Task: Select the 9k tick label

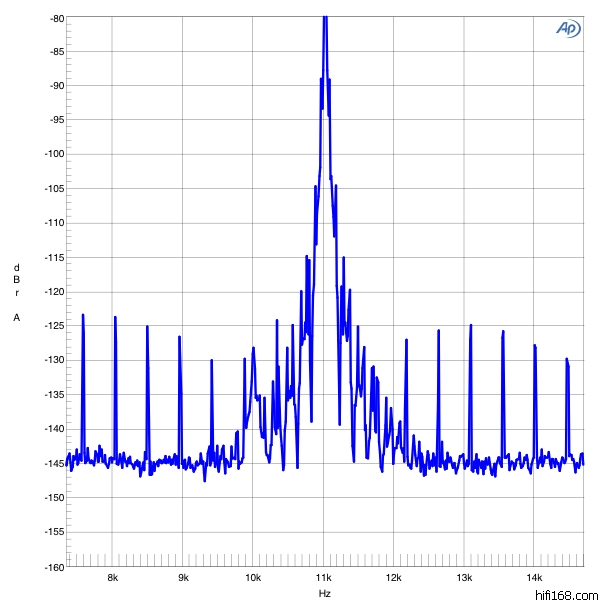Action: (183, 577)
